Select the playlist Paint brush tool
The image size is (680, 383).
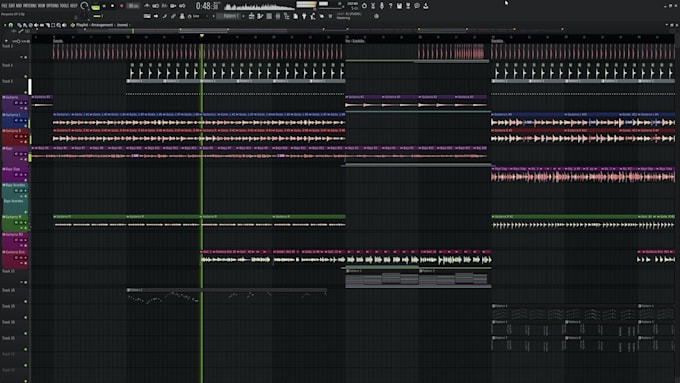25,25
